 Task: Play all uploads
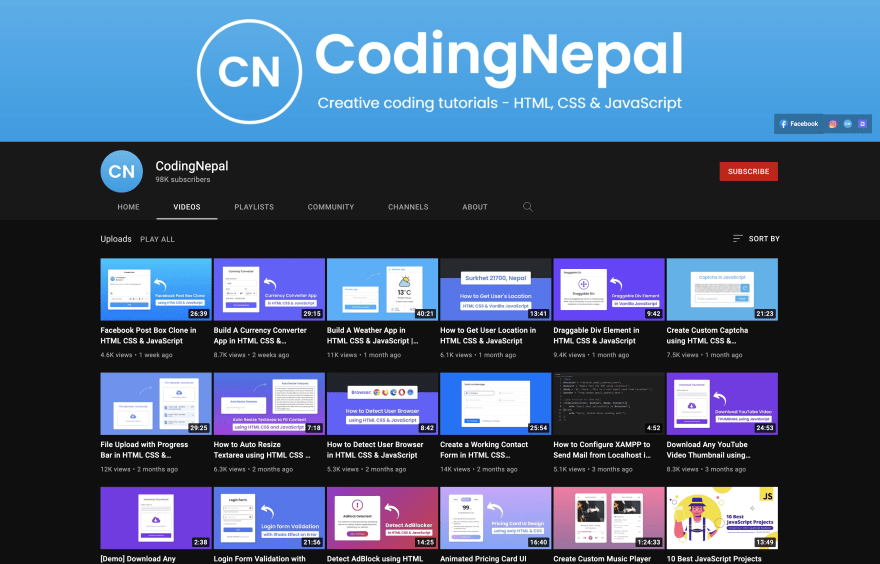pyautogui.click(x=157, y=239)
